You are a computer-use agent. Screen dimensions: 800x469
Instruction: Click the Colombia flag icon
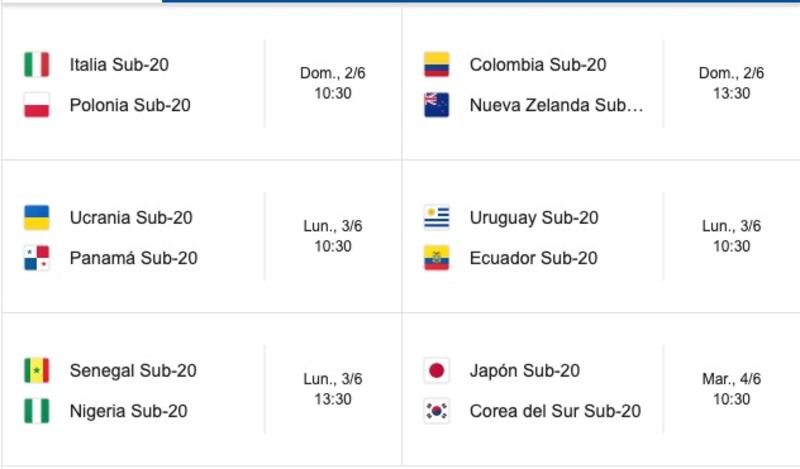pyautogui.click(x=437, y=64)
